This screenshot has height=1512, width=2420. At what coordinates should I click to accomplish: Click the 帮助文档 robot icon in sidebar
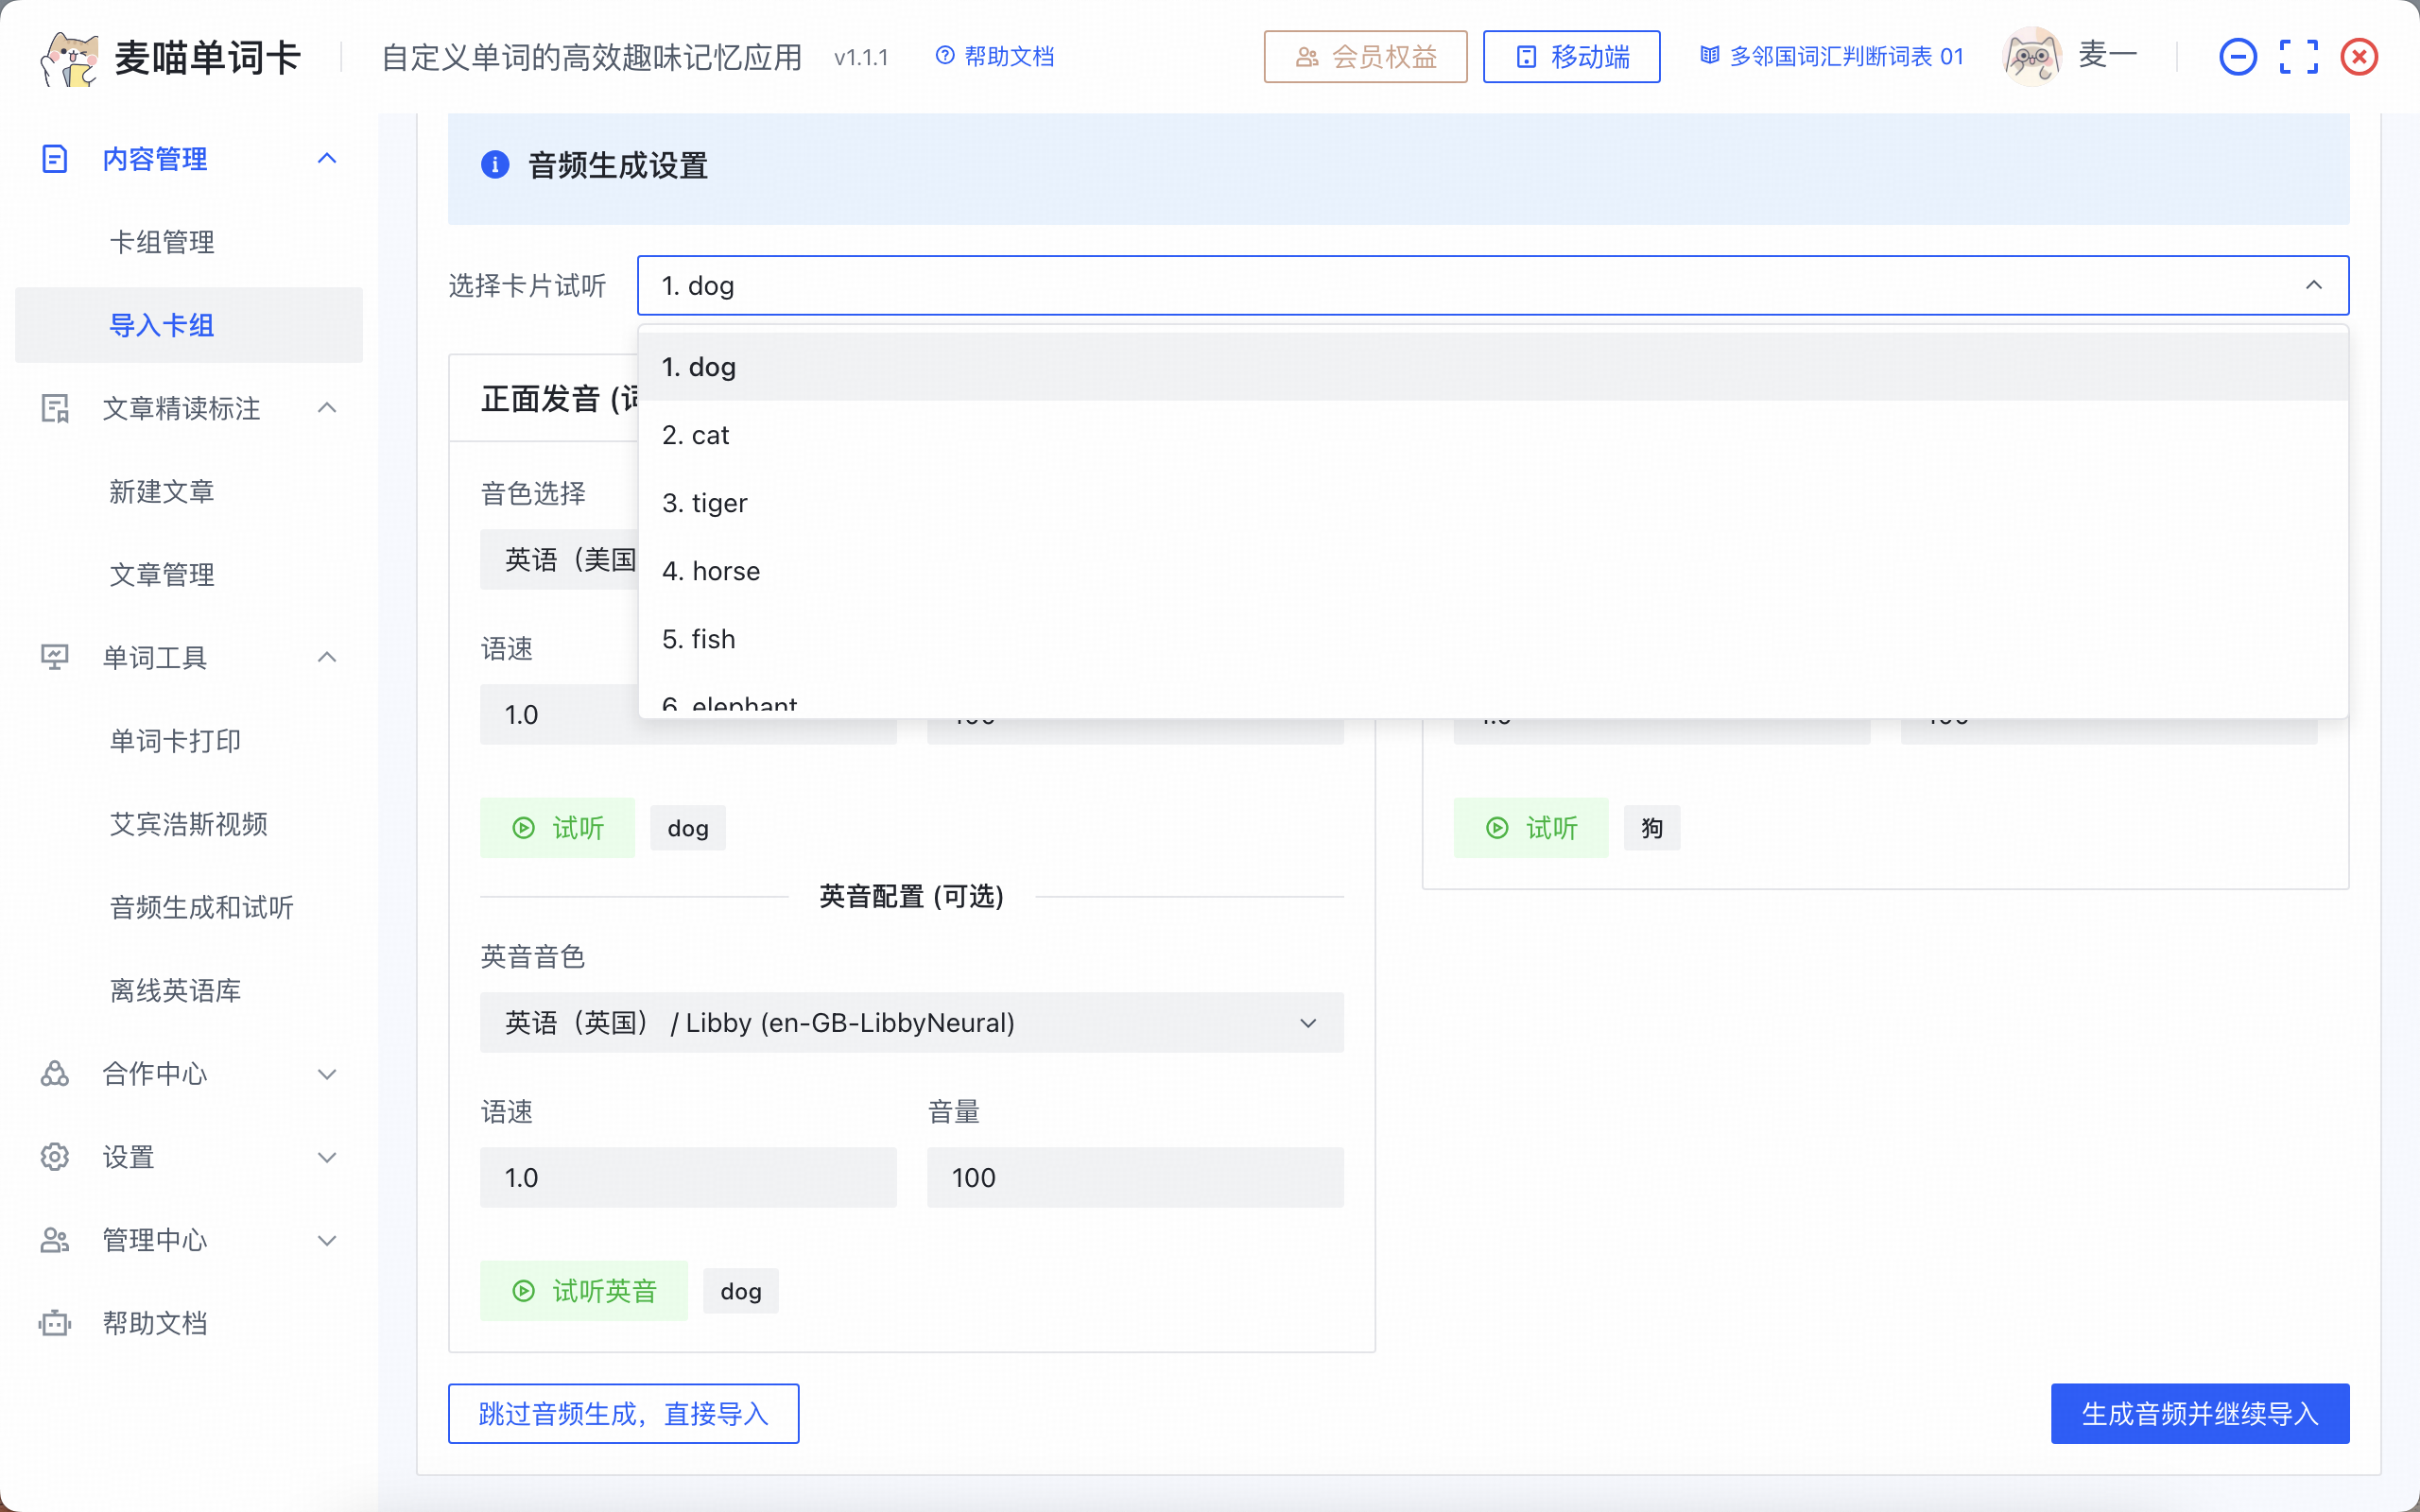(55, 1323)
